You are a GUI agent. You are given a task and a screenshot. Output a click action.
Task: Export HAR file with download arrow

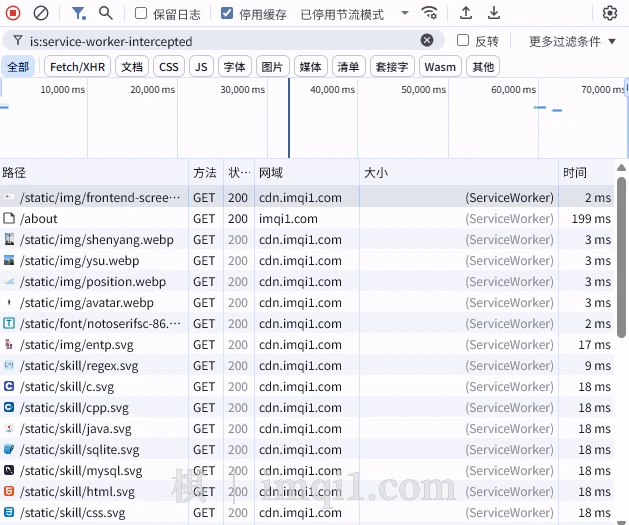point(494,13)
